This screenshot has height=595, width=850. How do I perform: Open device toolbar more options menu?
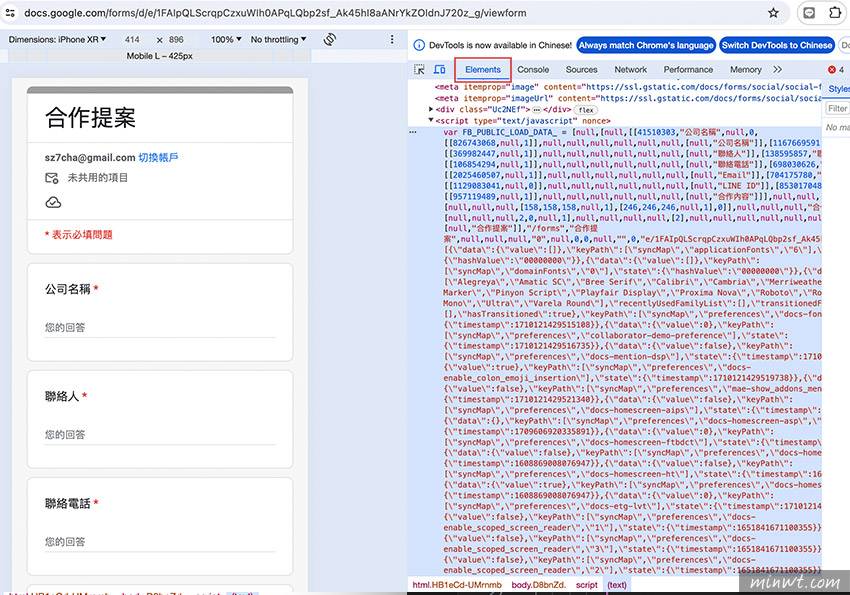tap(392, 40)
